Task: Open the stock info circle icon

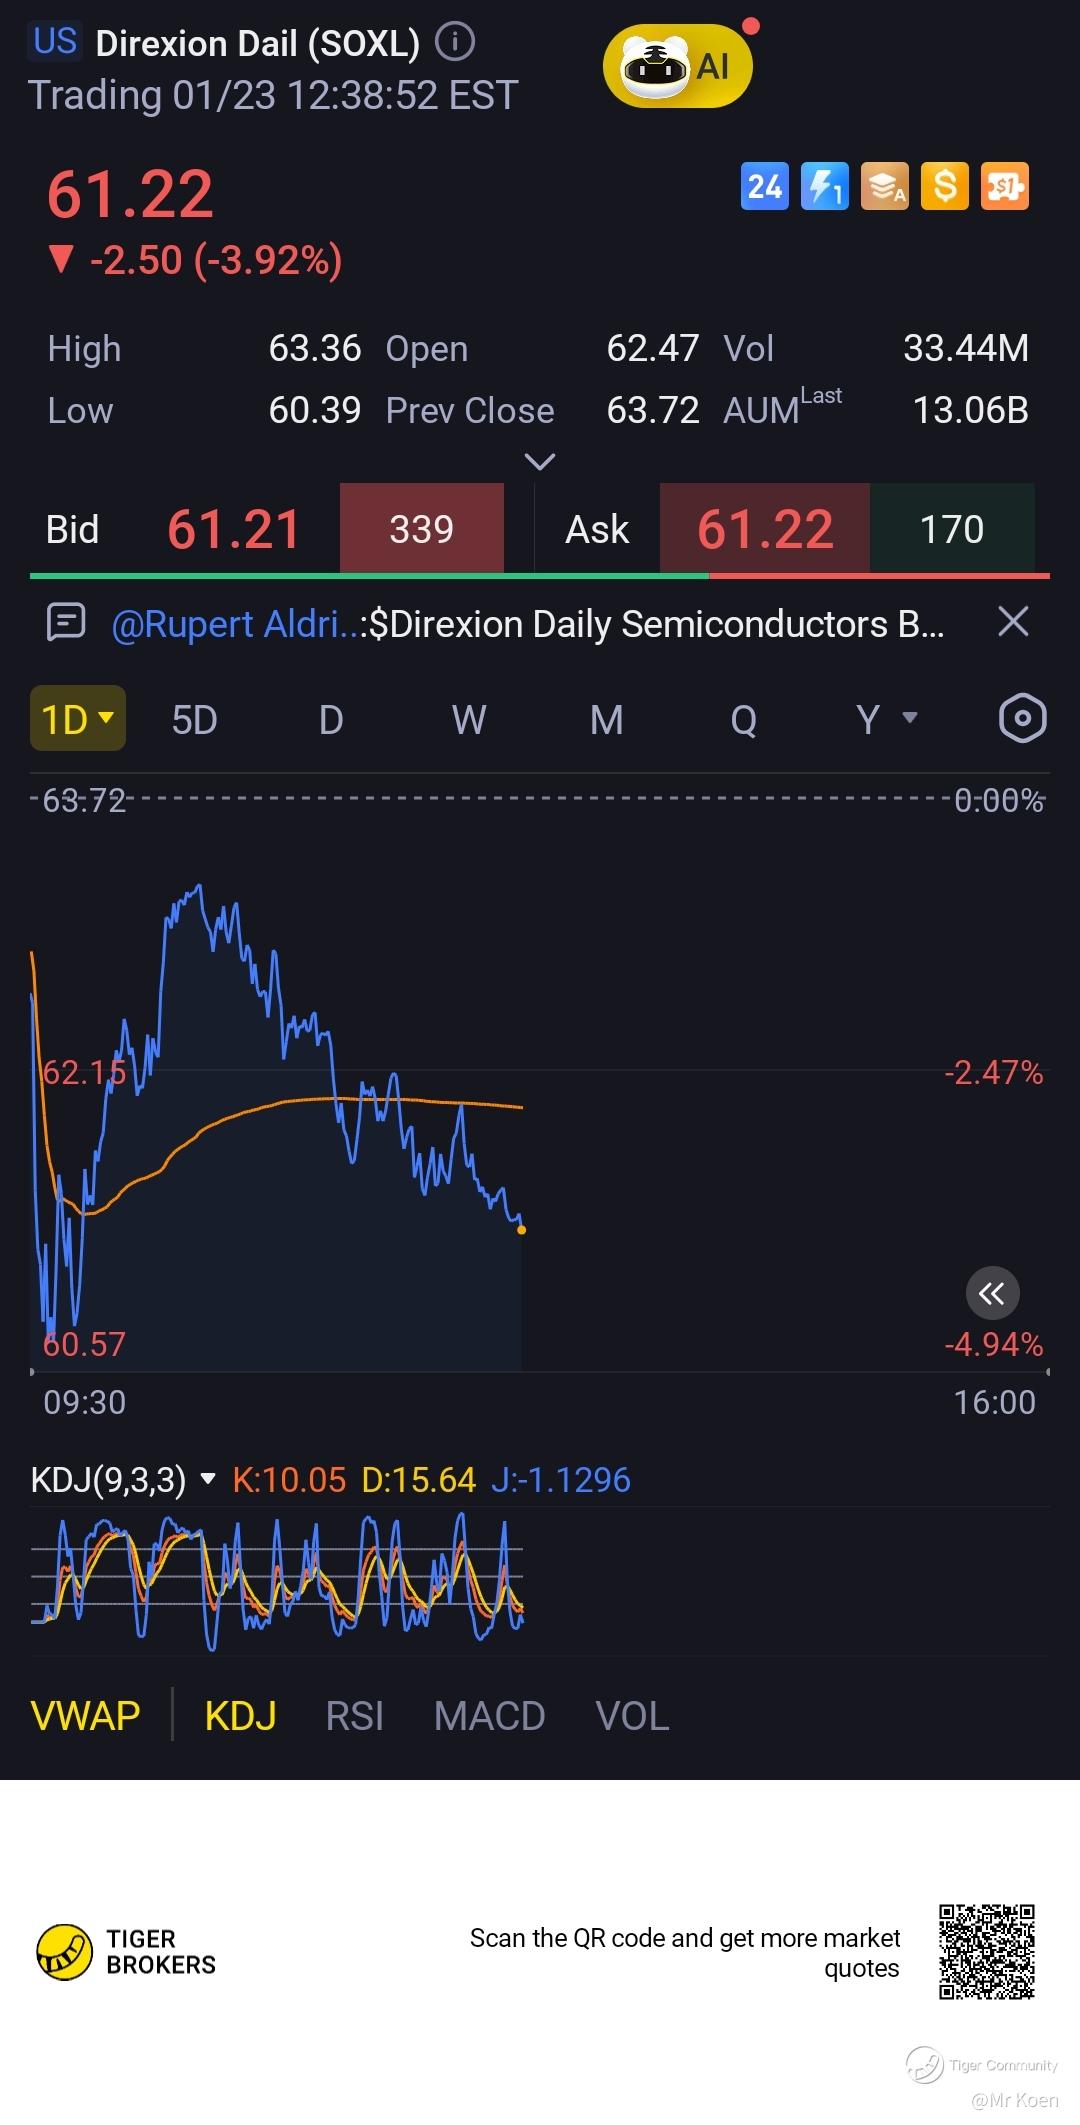Action: [455, 42]
